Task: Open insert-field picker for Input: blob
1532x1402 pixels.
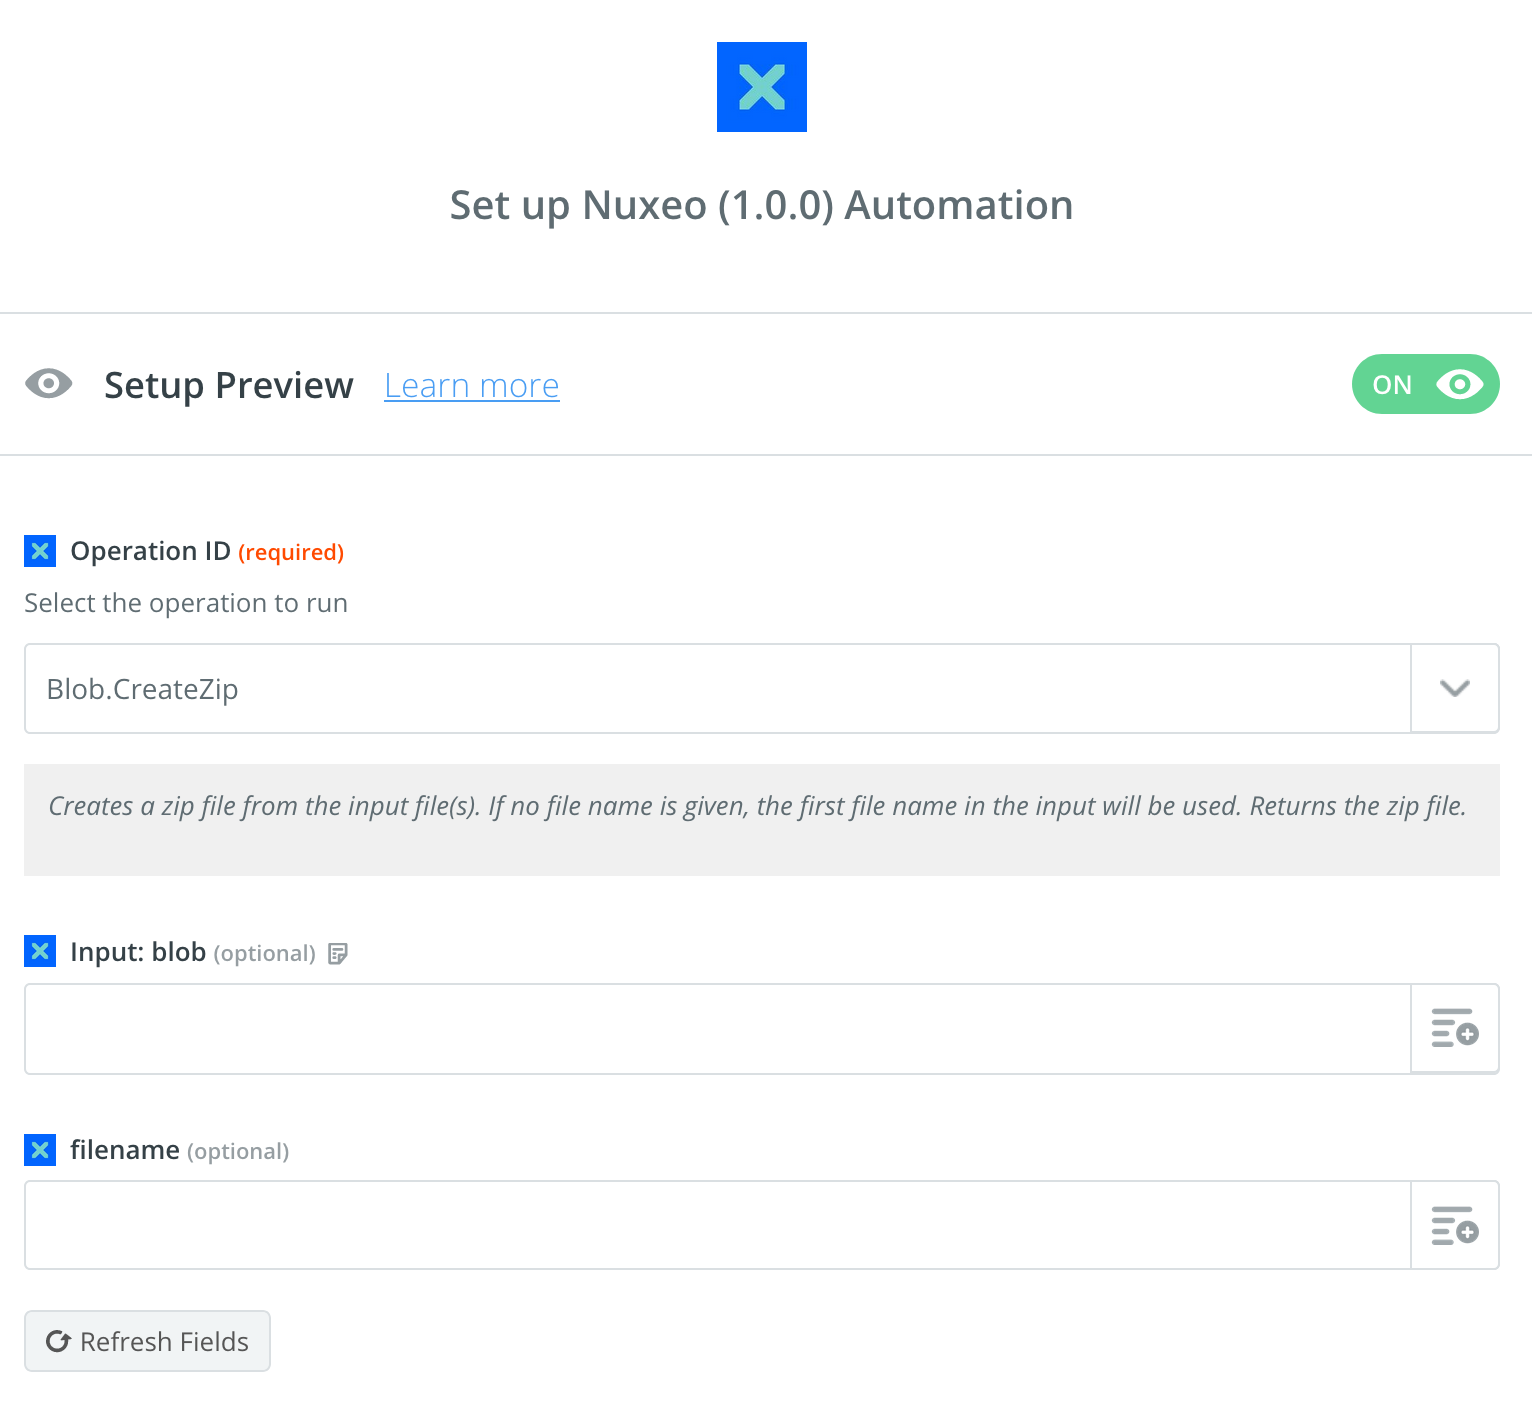Action: tap(1455, 1029)
